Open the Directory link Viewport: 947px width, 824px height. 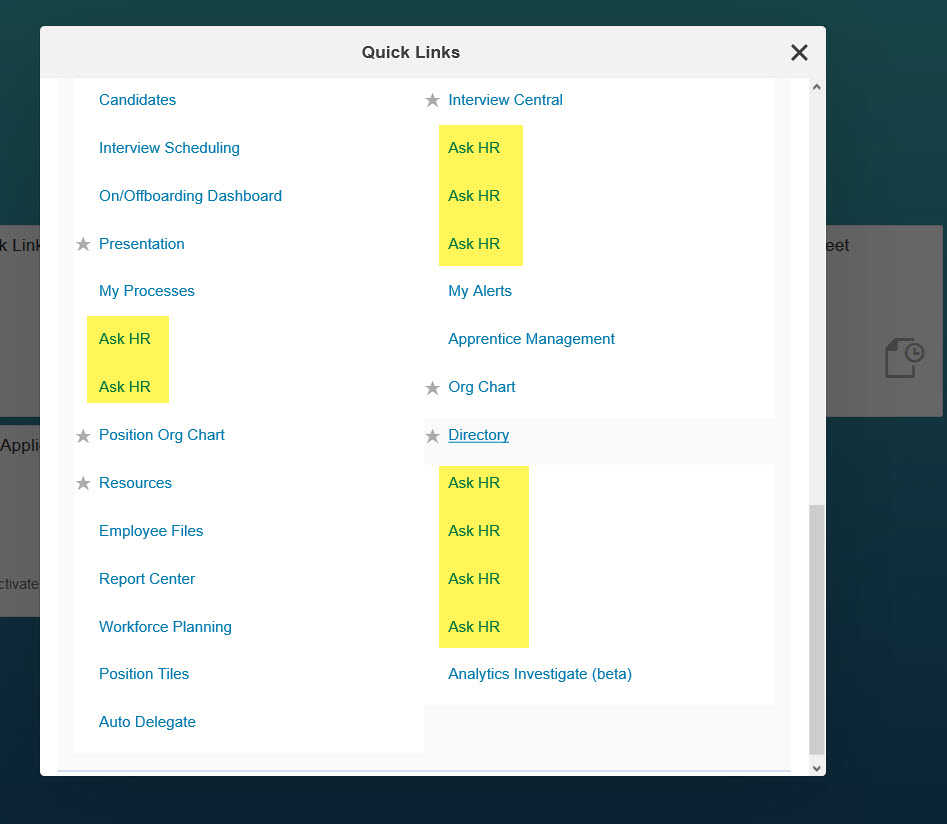tap(478, 435)
